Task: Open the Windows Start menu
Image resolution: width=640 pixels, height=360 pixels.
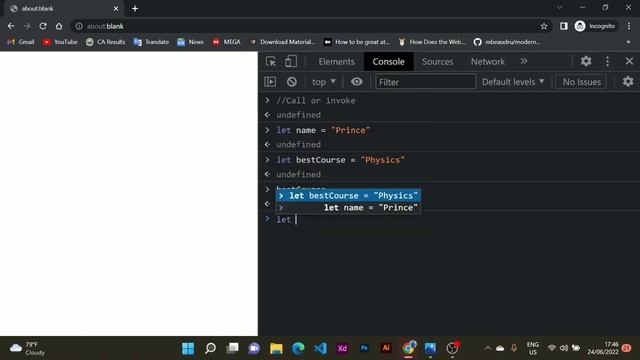Action: pyautogui.click(x=188, y=348)
